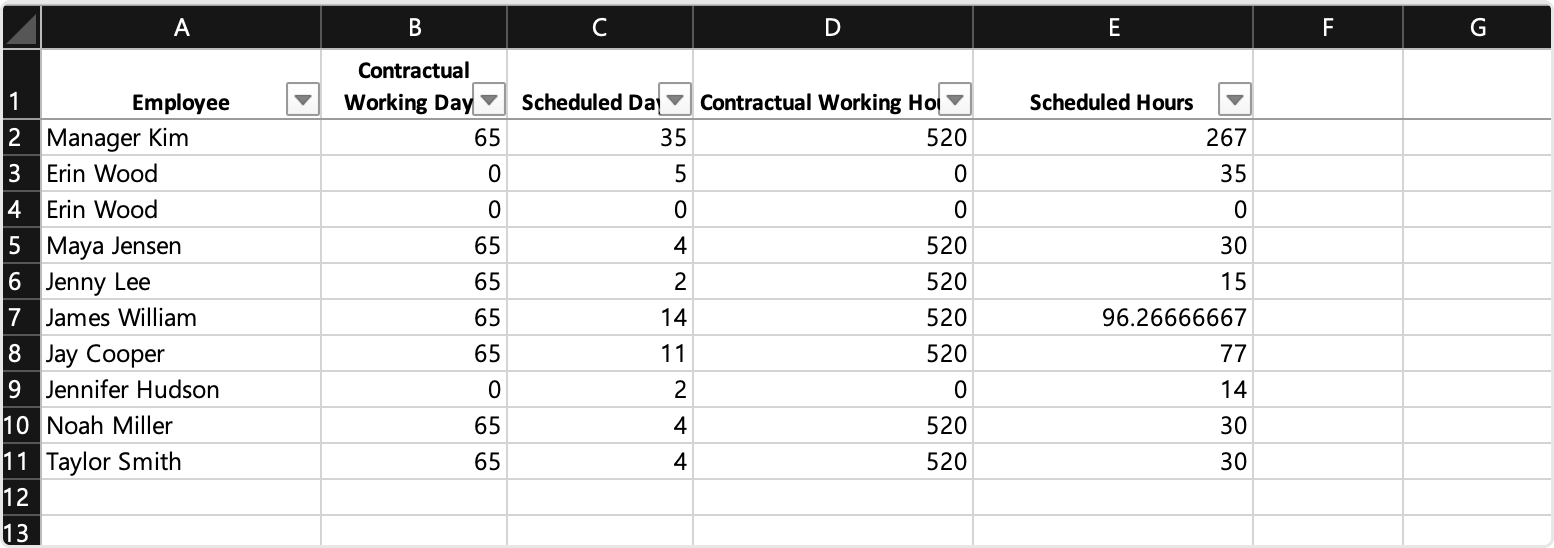
Task: Open the Scheduled Hours filter dropdown
Action: click(1235, 101)
